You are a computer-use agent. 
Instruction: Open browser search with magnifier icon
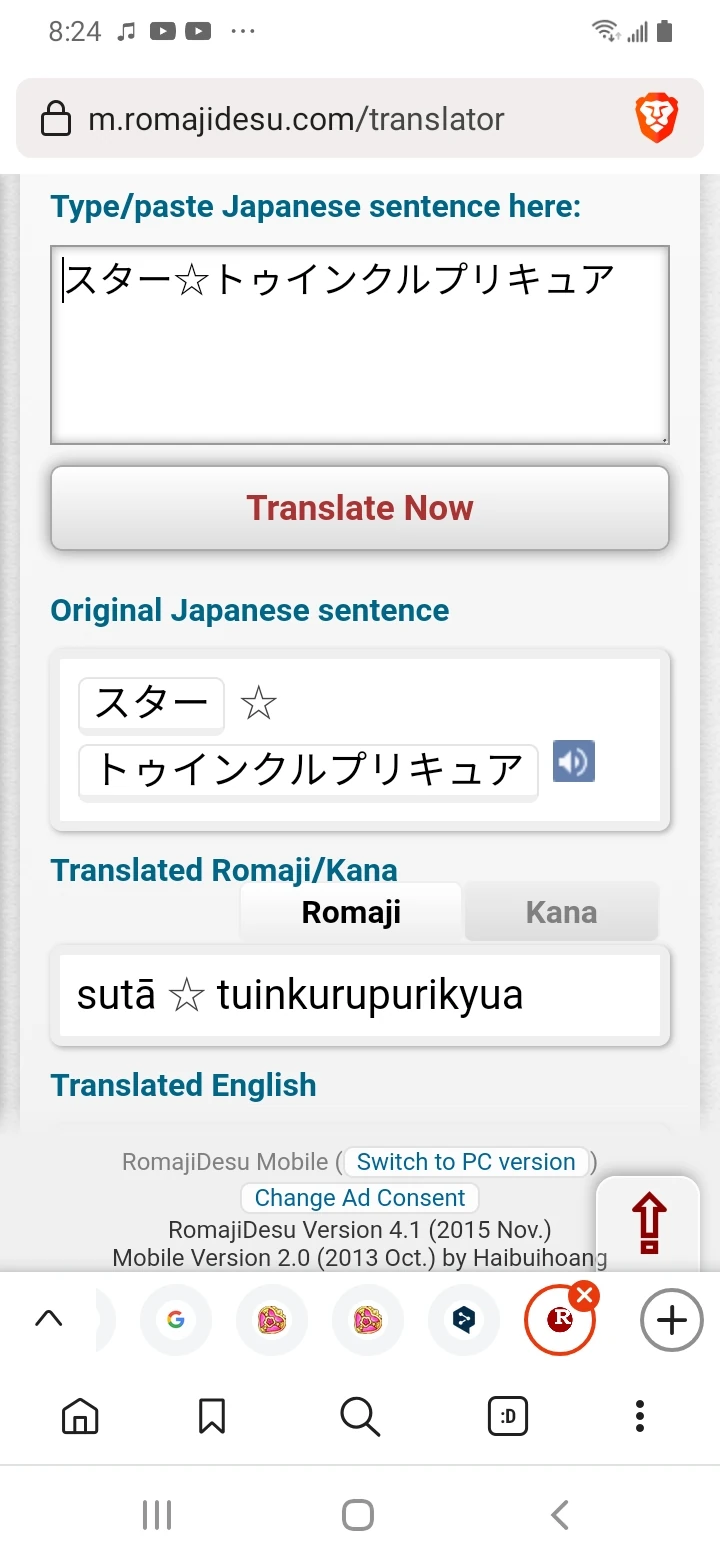tap(359, 1416)
